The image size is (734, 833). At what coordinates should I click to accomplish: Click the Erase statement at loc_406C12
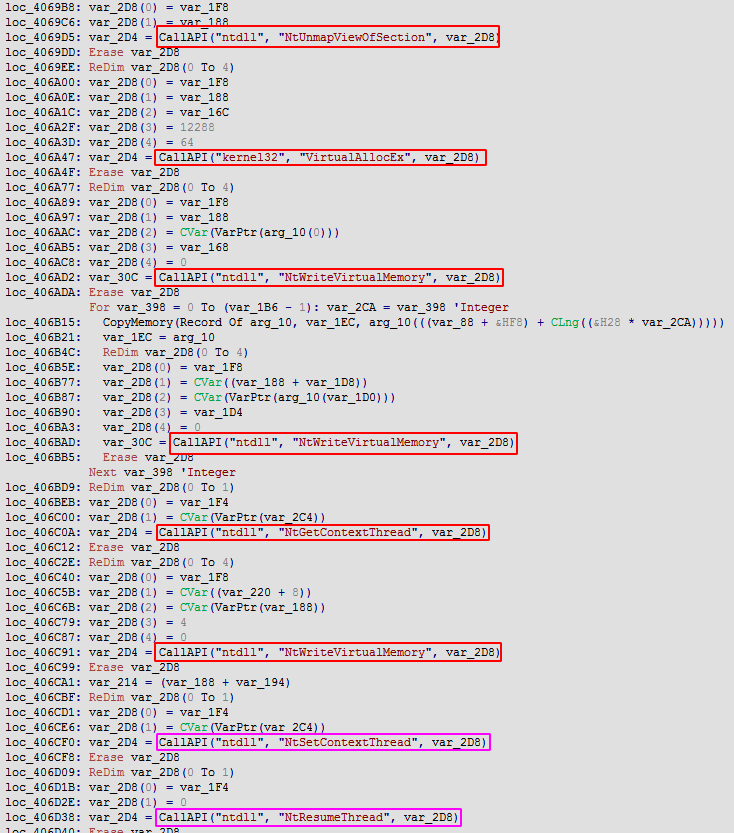[134, 547]
